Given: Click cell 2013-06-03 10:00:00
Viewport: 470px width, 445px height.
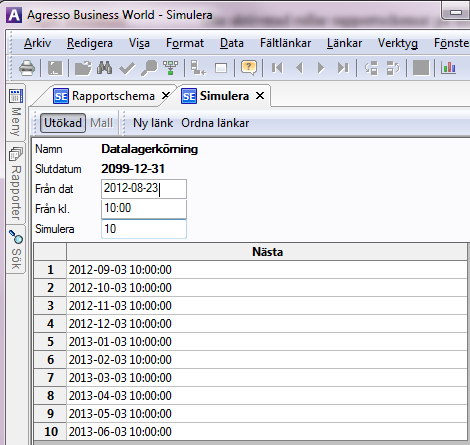Looking at the screenshot, I should 267,432.
